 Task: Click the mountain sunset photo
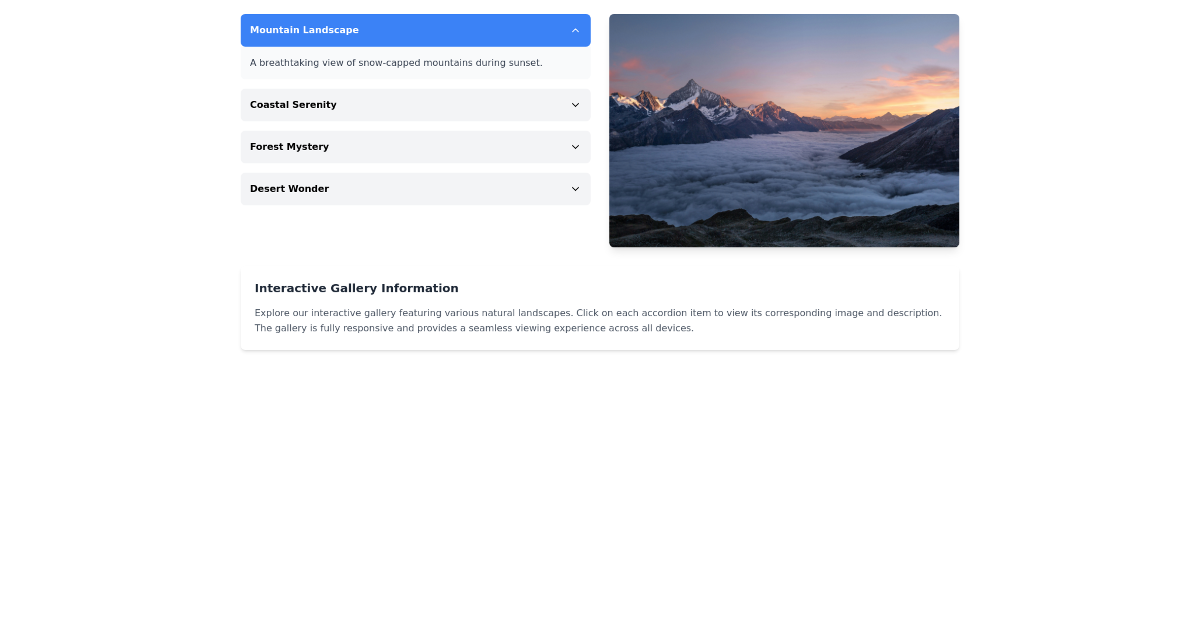pos(783,130)
